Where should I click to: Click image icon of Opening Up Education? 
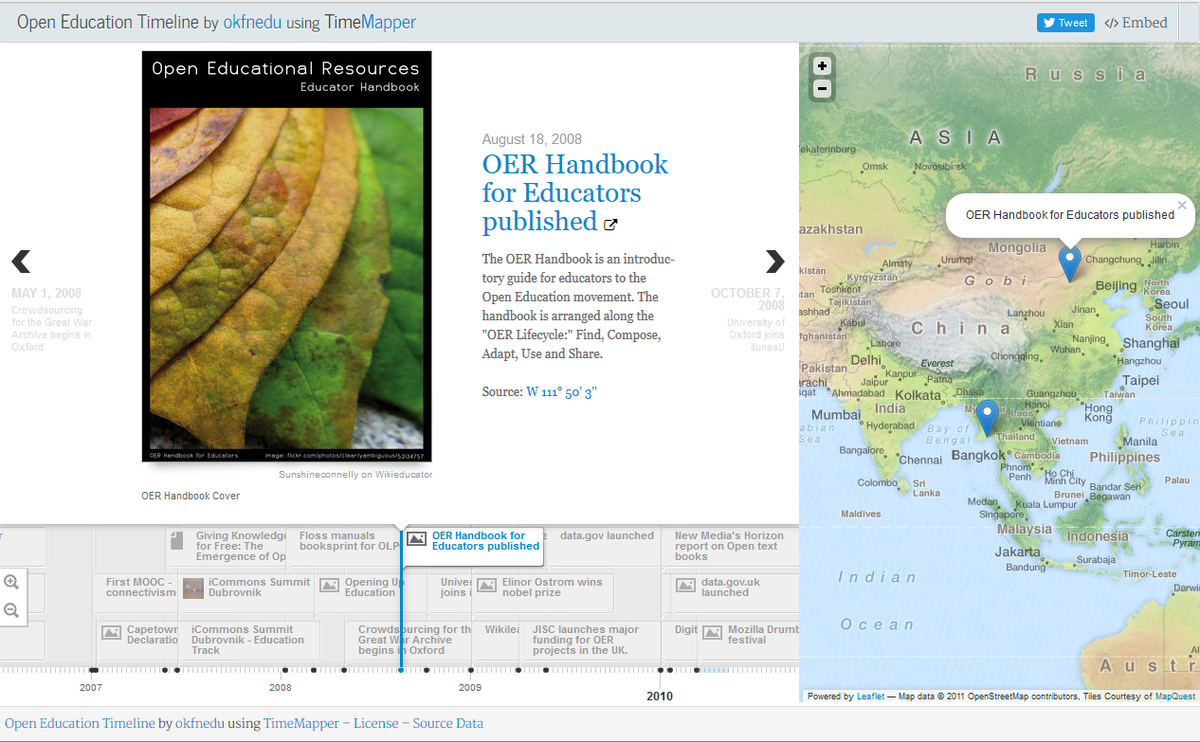pyautogui.click(x=329, y=585)
